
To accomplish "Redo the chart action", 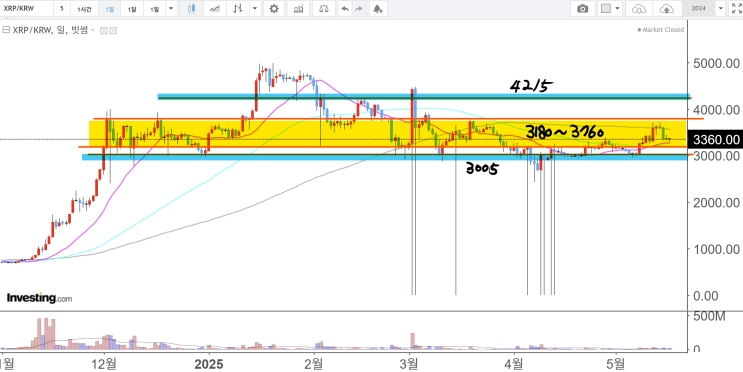I will pyautogui.click(x=359, y=9).
